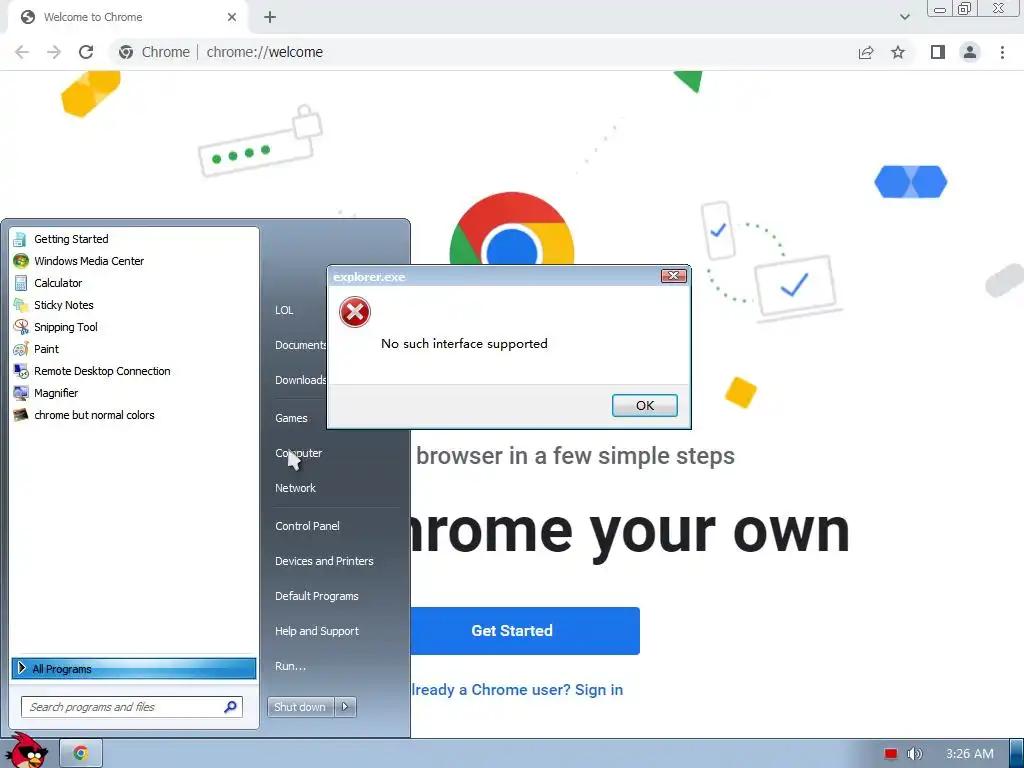Viewport: 1024px width, 768px height.
Task: Open a new Chrome tab
Action: pyautogui.click(x=270, y=17)
